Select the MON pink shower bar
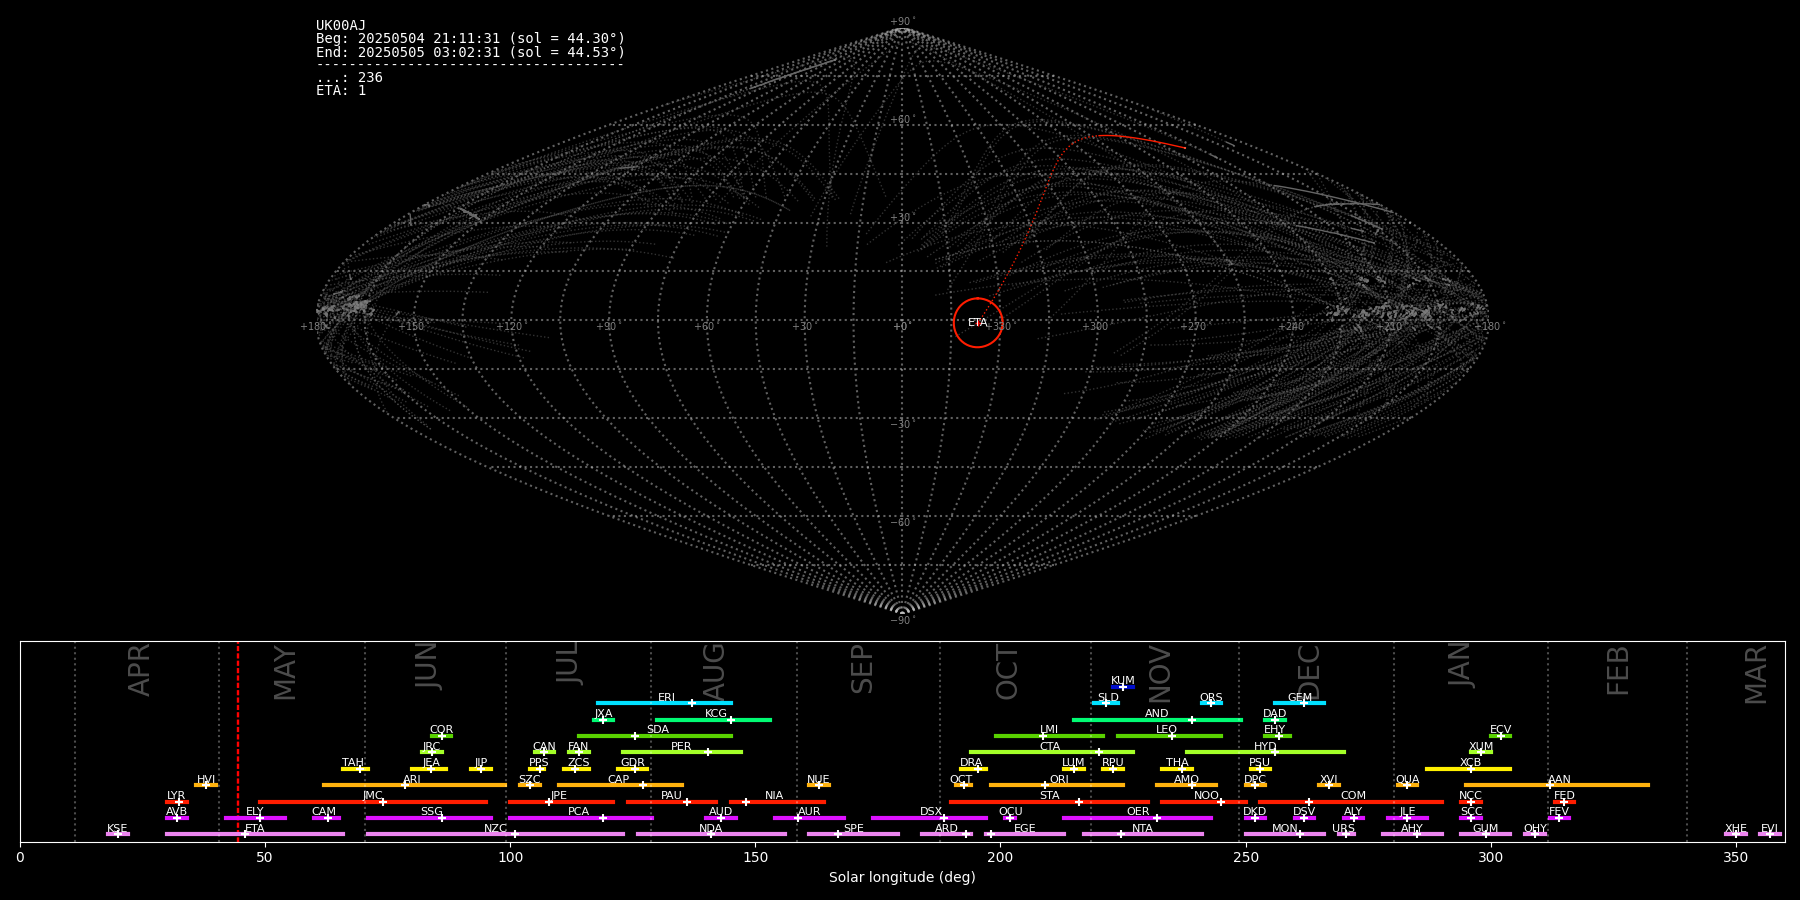 coord(1285,834)
